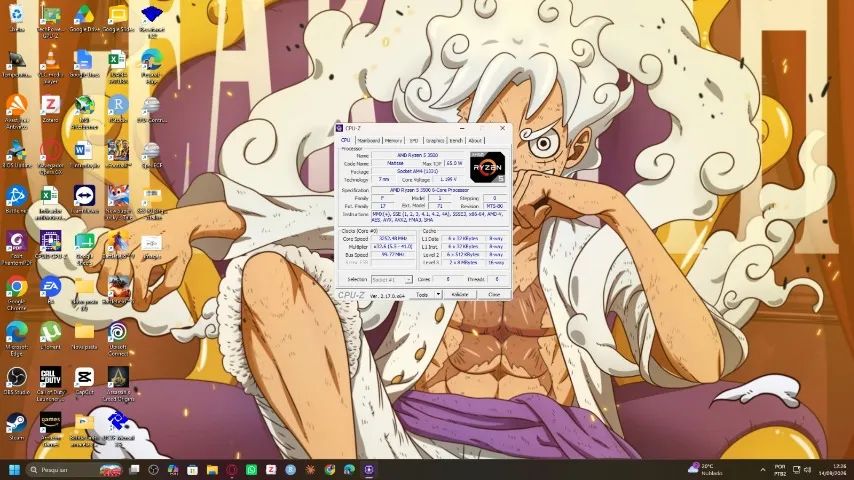854x480 pixels.
Task: Open File Explorer from the taskbar
Action: point(212,470)
